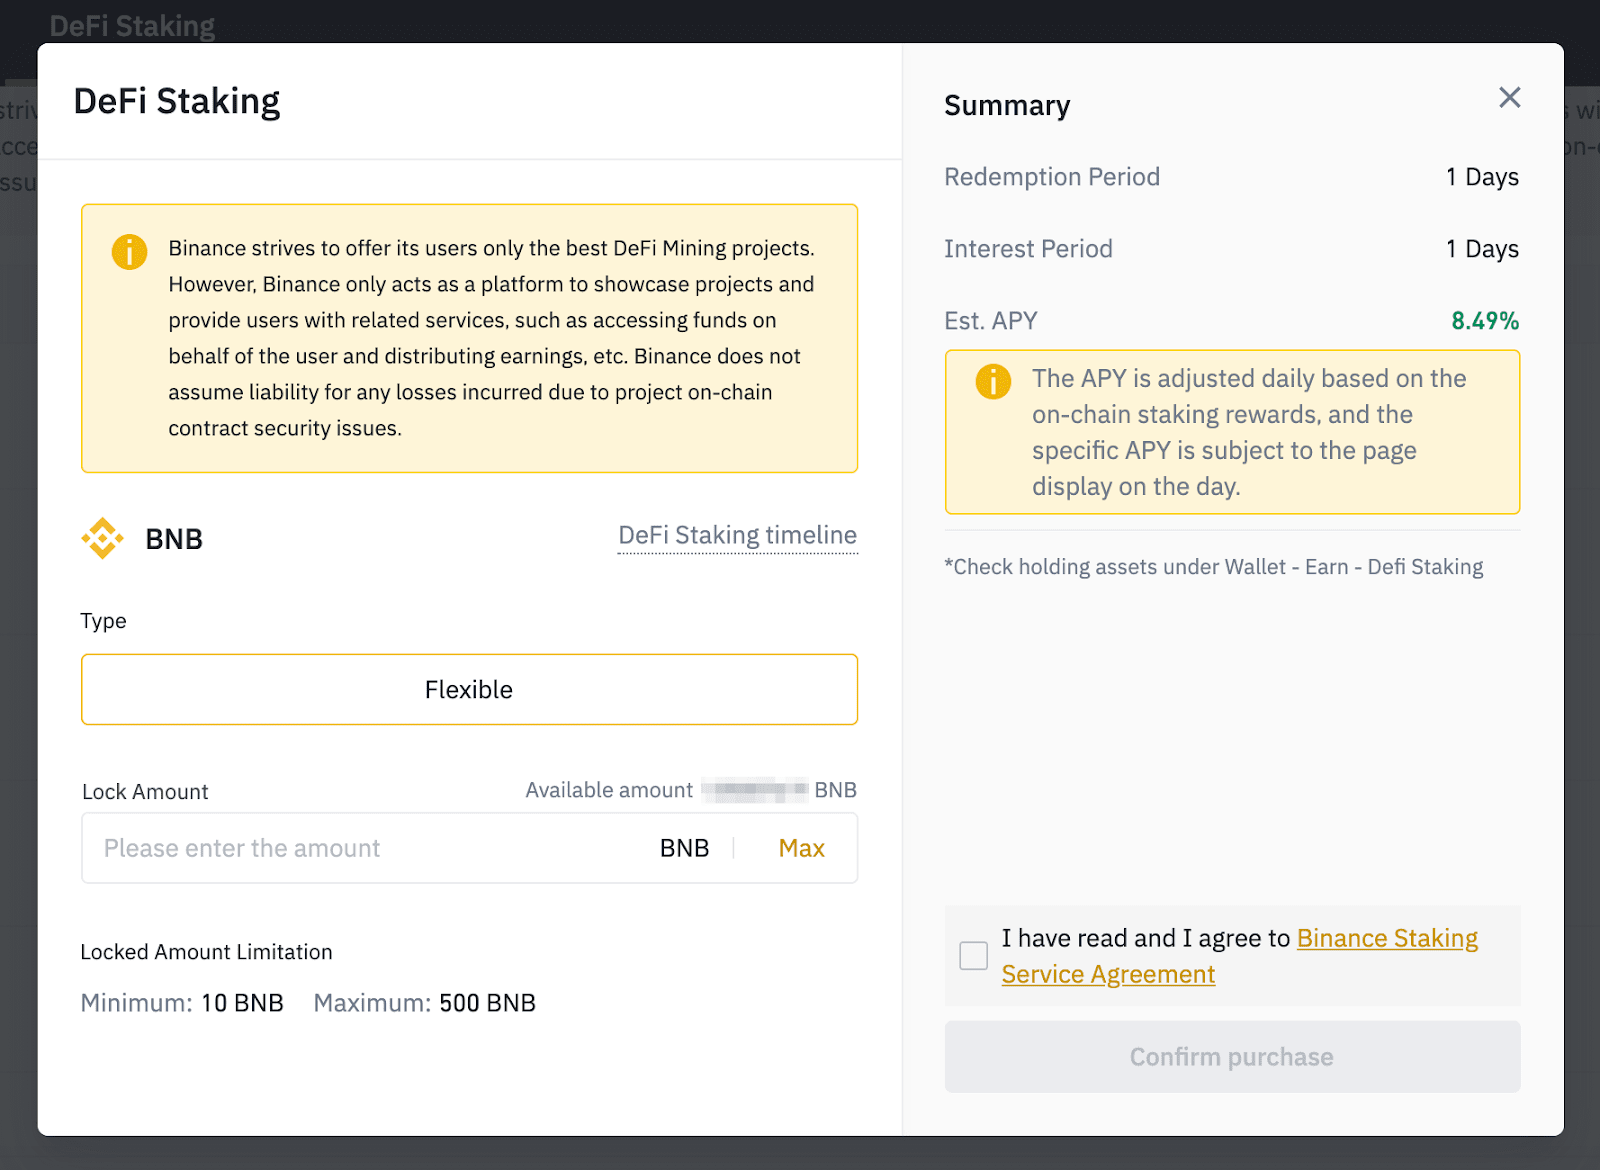The width and height of the screenshot is (1600, 1170).
Task: Tick the Staking Service Agreement checkbox
Action: 973,955
